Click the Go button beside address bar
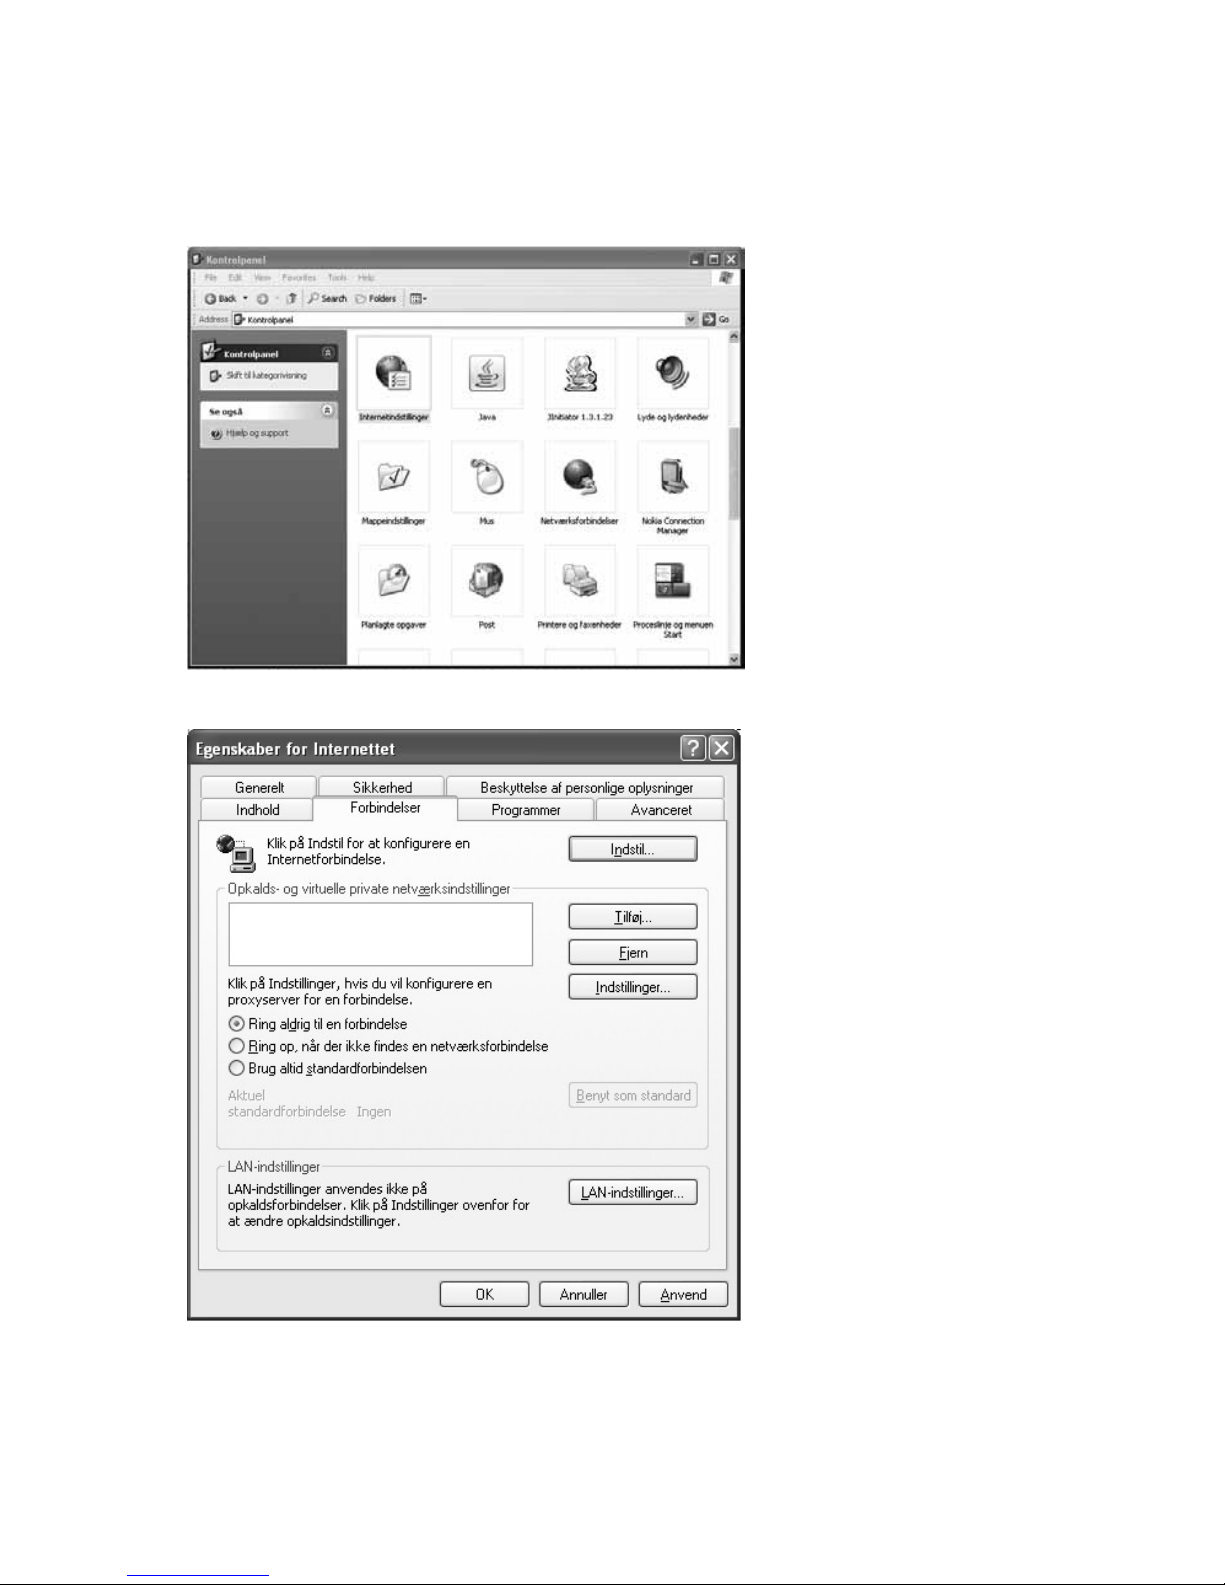The width and height of the screenshot is (1225, 1585). pyautogui.click(x=716, y=320)
